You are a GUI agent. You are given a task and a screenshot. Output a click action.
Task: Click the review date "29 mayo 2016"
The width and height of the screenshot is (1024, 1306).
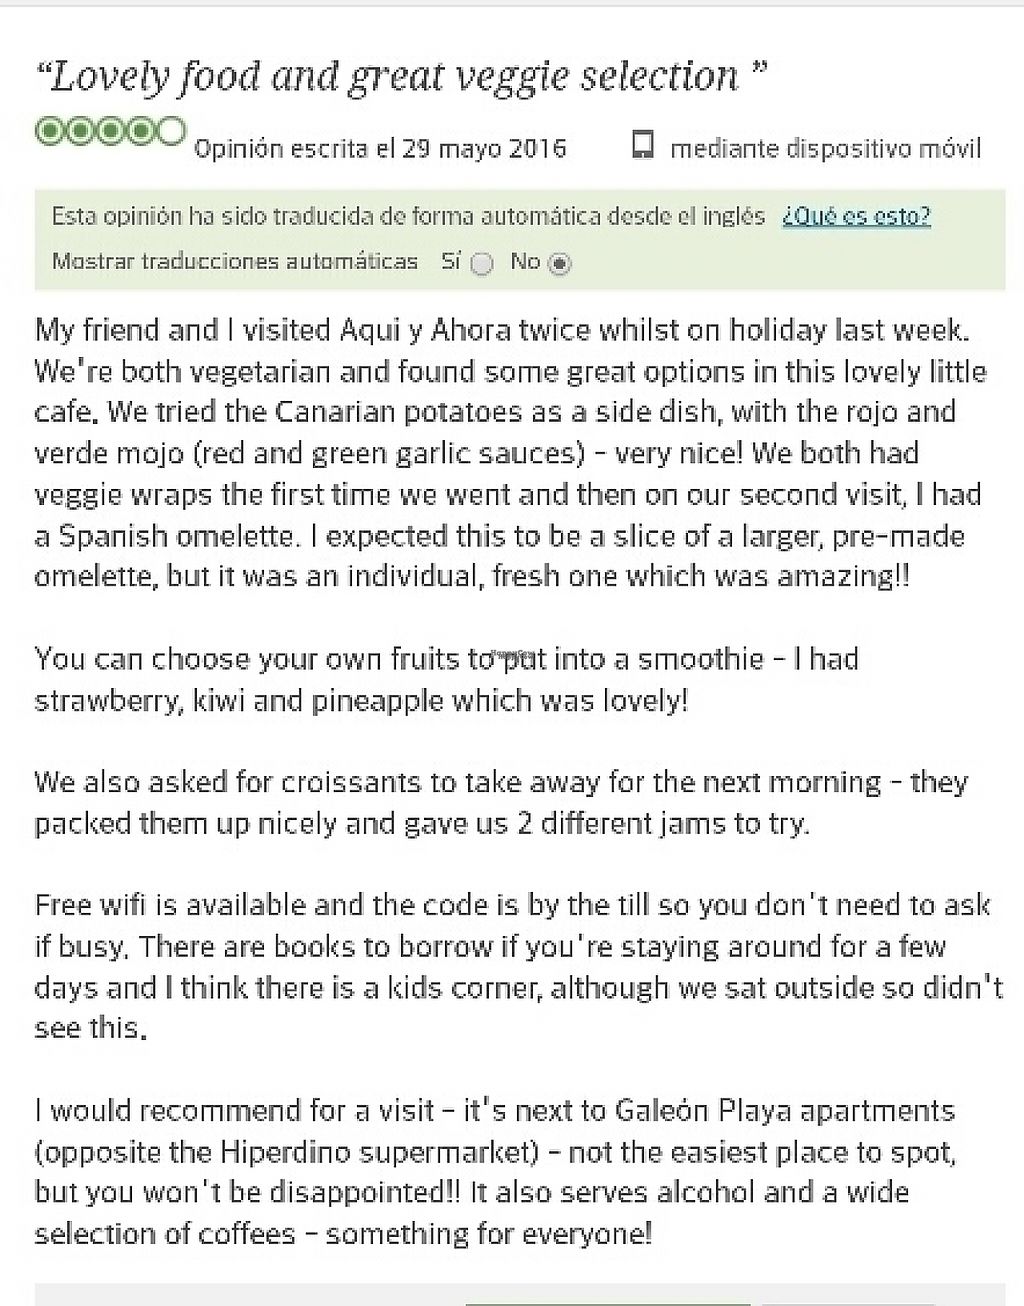coord(484,149)
